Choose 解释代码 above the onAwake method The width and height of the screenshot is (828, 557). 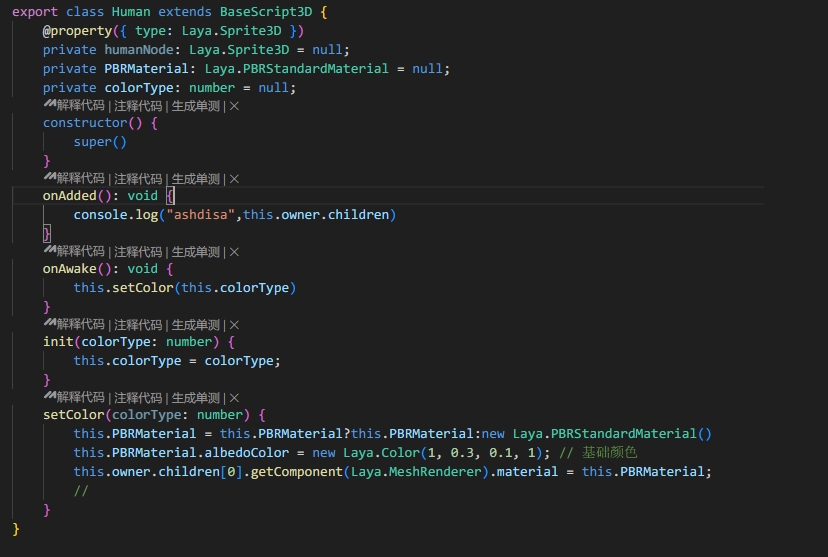[x=80, y=252]
